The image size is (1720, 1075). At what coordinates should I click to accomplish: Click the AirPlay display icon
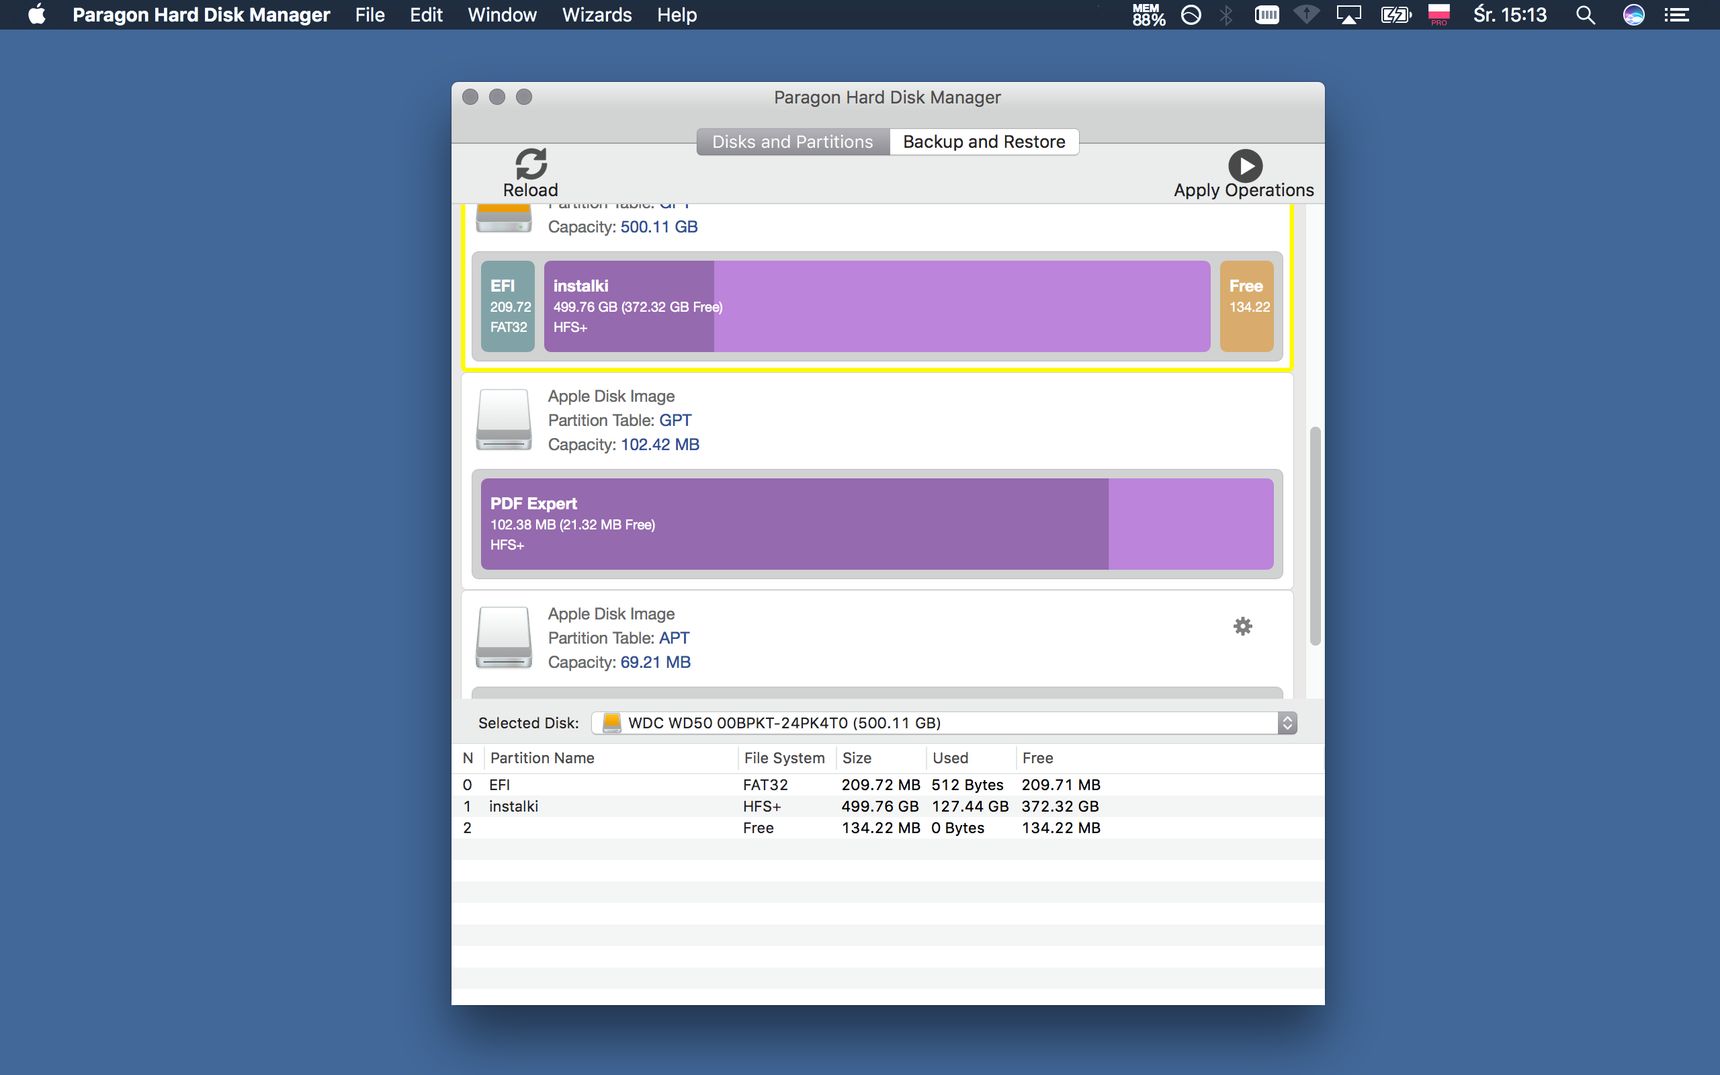(1349, 14)
